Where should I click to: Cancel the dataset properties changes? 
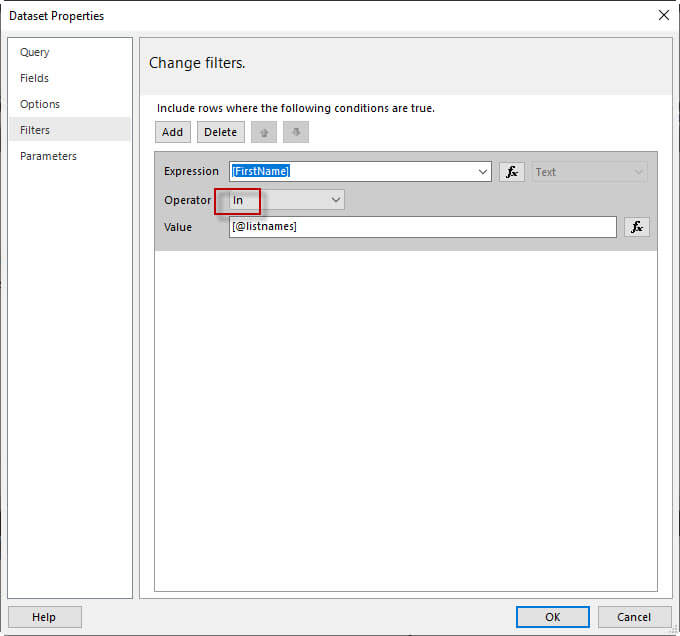click(x=634, y=617)
